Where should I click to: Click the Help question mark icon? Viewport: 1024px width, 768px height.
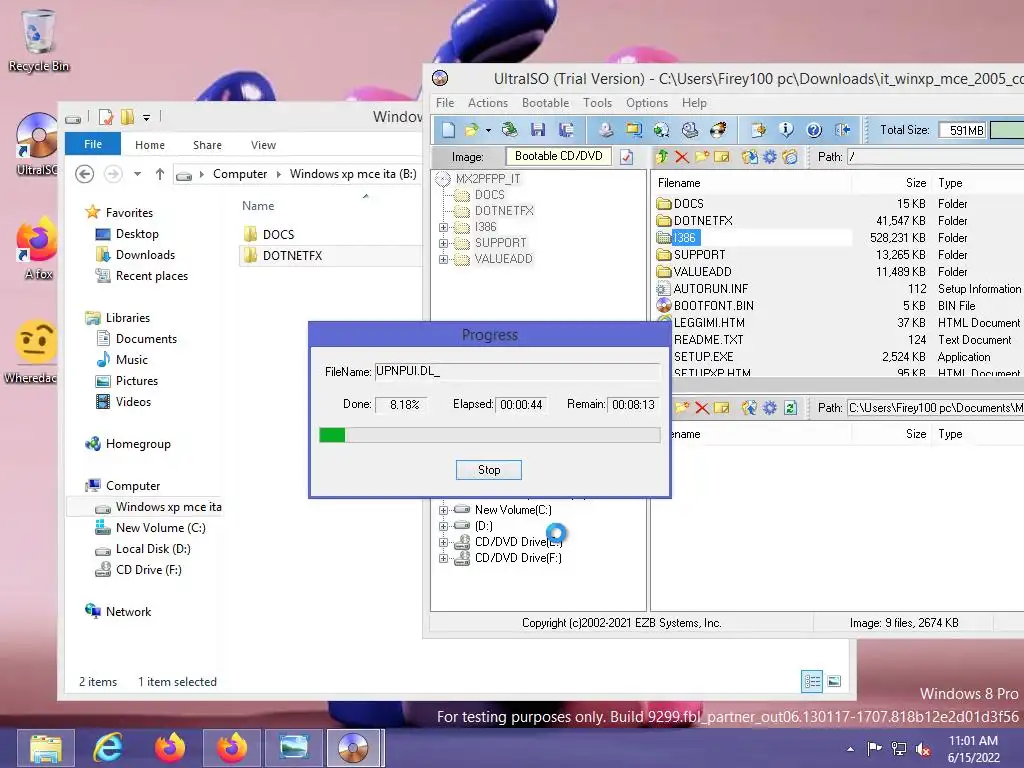pos(814,130)
